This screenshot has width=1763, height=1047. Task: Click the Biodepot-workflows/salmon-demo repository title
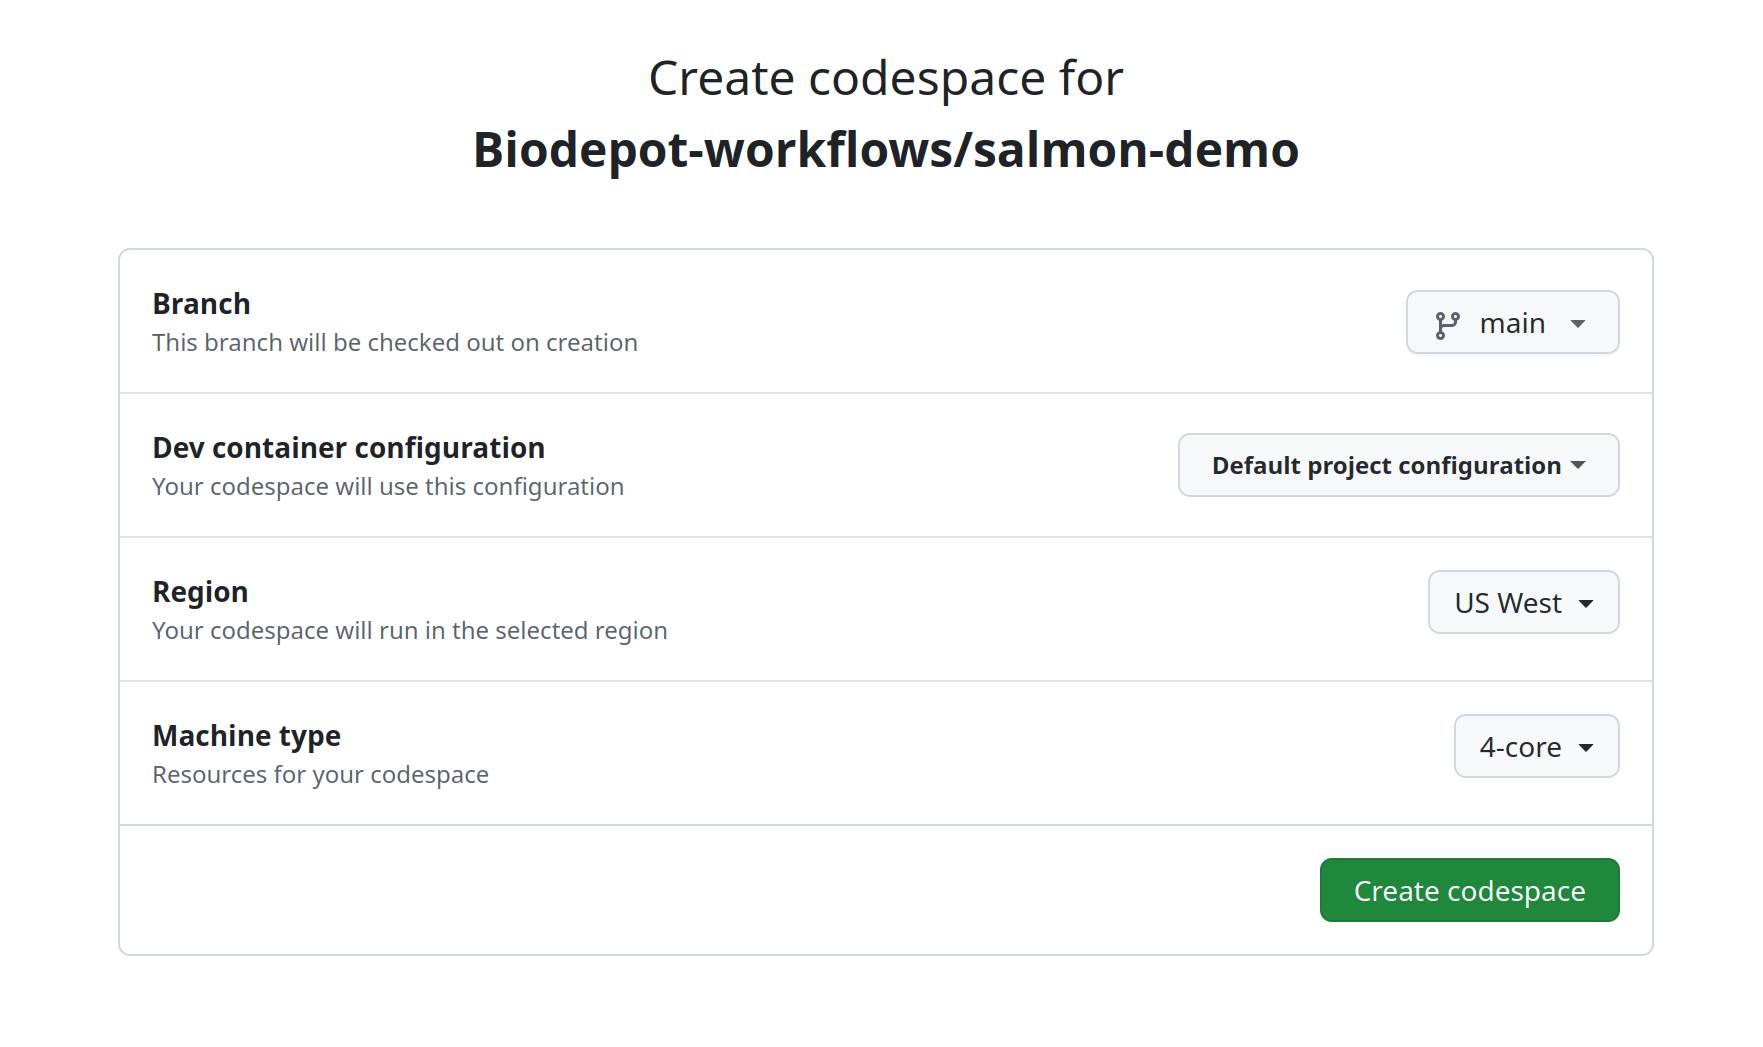click(x=885, y=149)
